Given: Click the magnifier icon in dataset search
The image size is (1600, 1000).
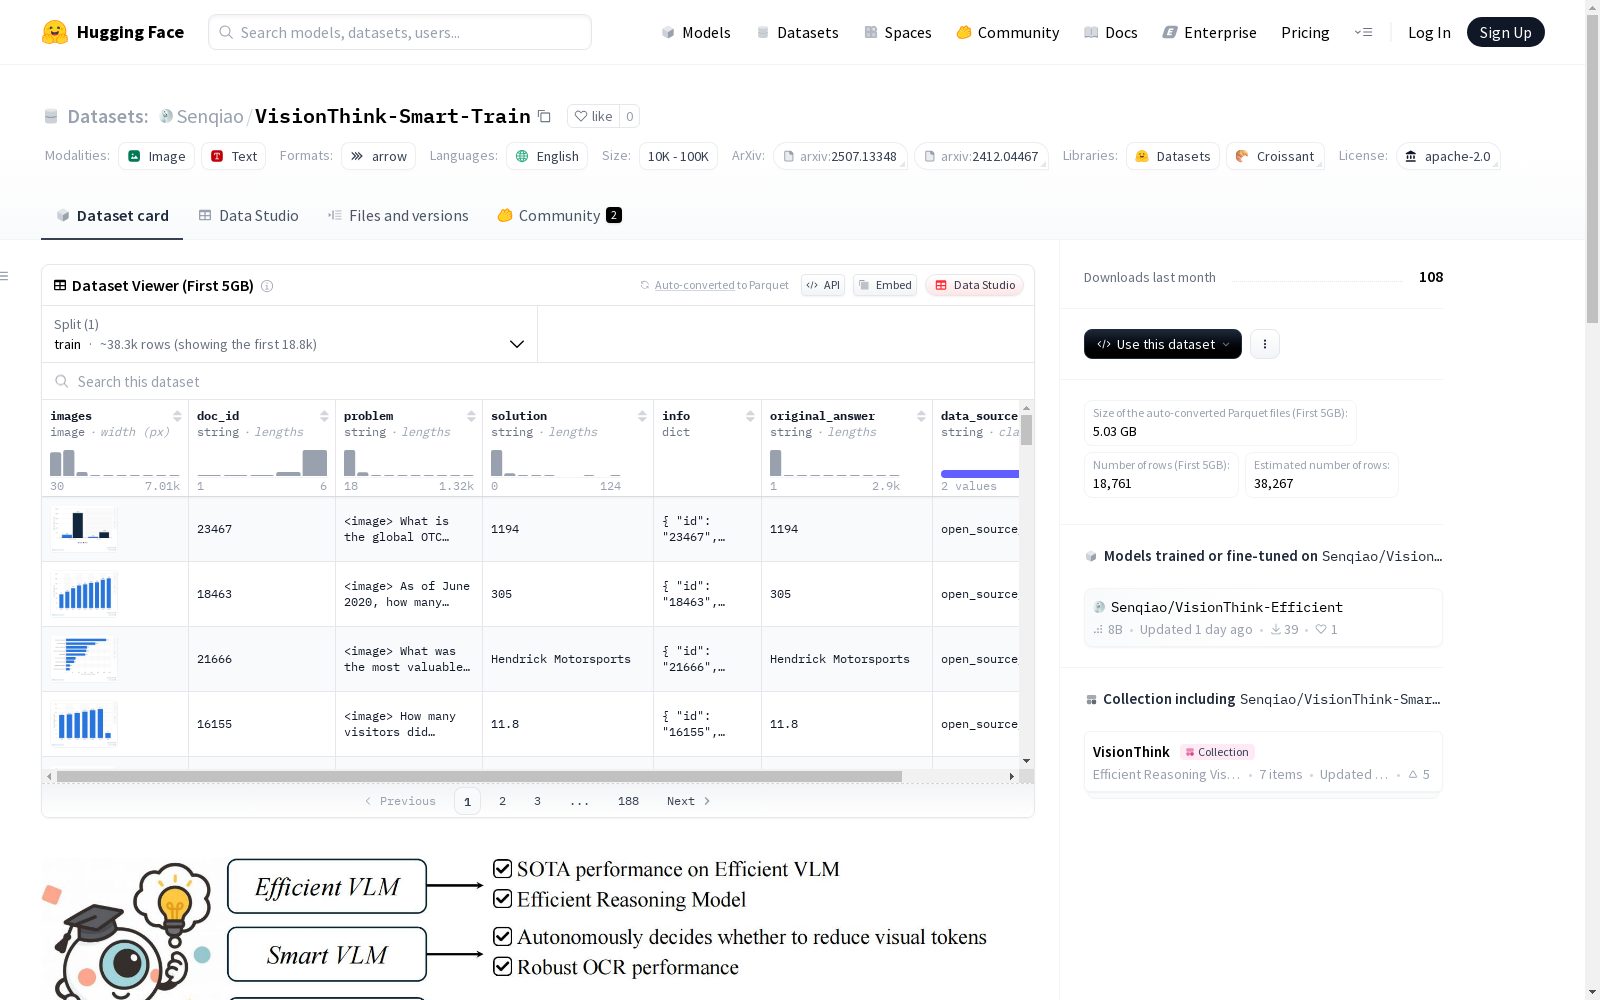Looking at the screenshot, I should (x=62, y=382).
